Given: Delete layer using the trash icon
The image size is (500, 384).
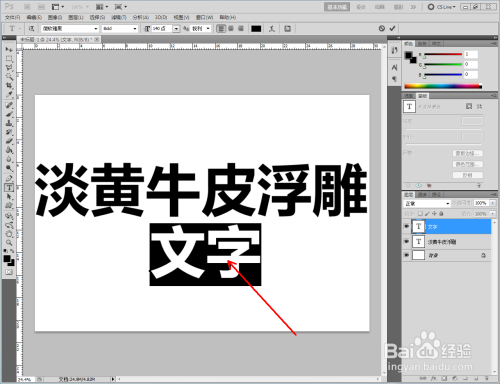Looking at the screenshot, I should [487, 379].
